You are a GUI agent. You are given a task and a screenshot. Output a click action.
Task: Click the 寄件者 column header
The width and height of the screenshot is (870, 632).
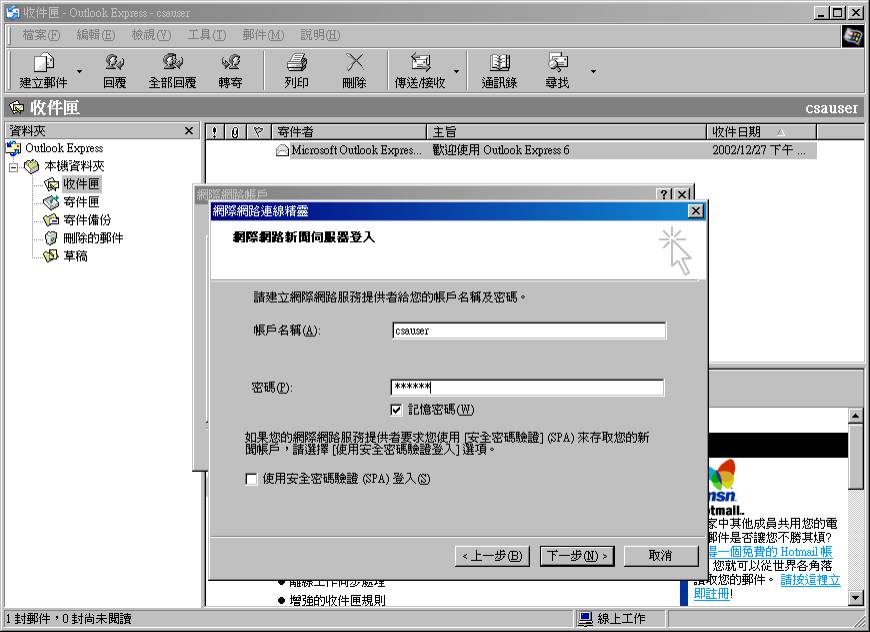(x=348, y=132)
